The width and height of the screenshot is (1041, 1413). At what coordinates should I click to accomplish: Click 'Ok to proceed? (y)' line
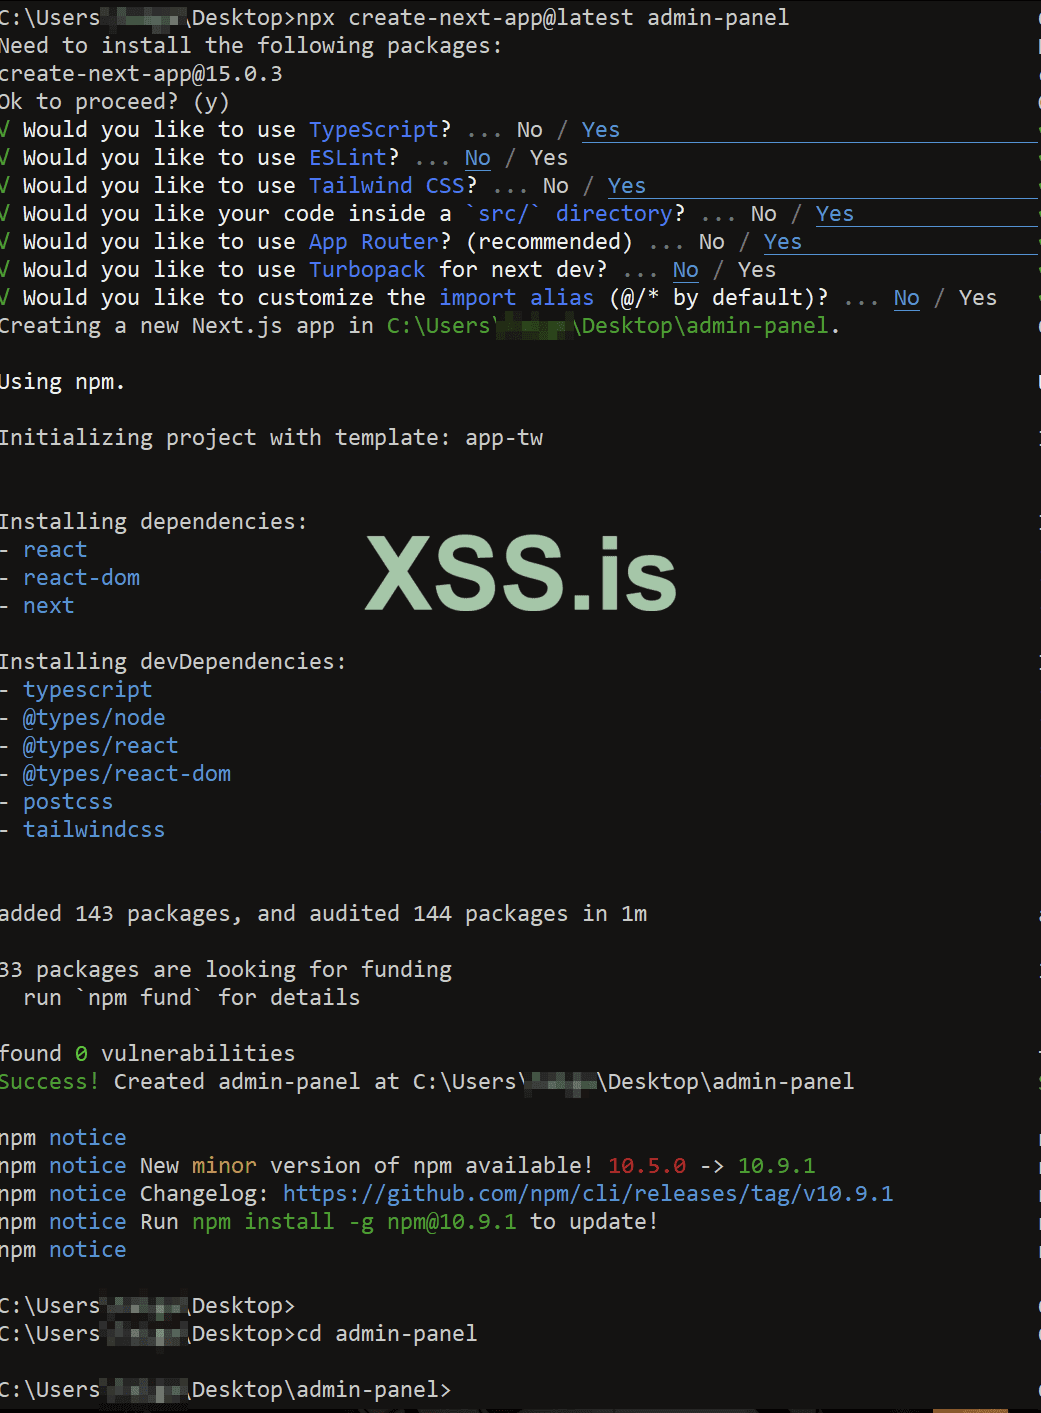click(x=115, y=102)
